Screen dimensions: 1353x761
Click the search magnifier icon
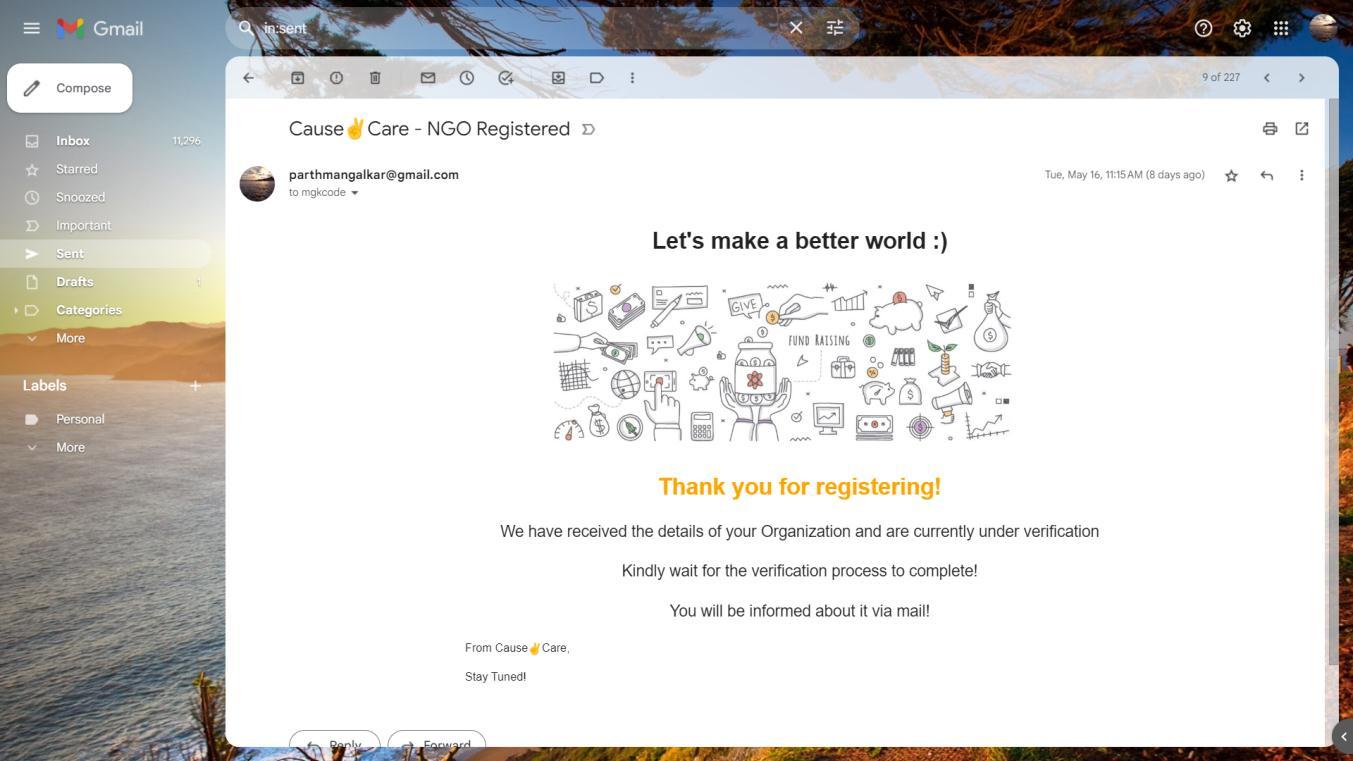(246, 28)
